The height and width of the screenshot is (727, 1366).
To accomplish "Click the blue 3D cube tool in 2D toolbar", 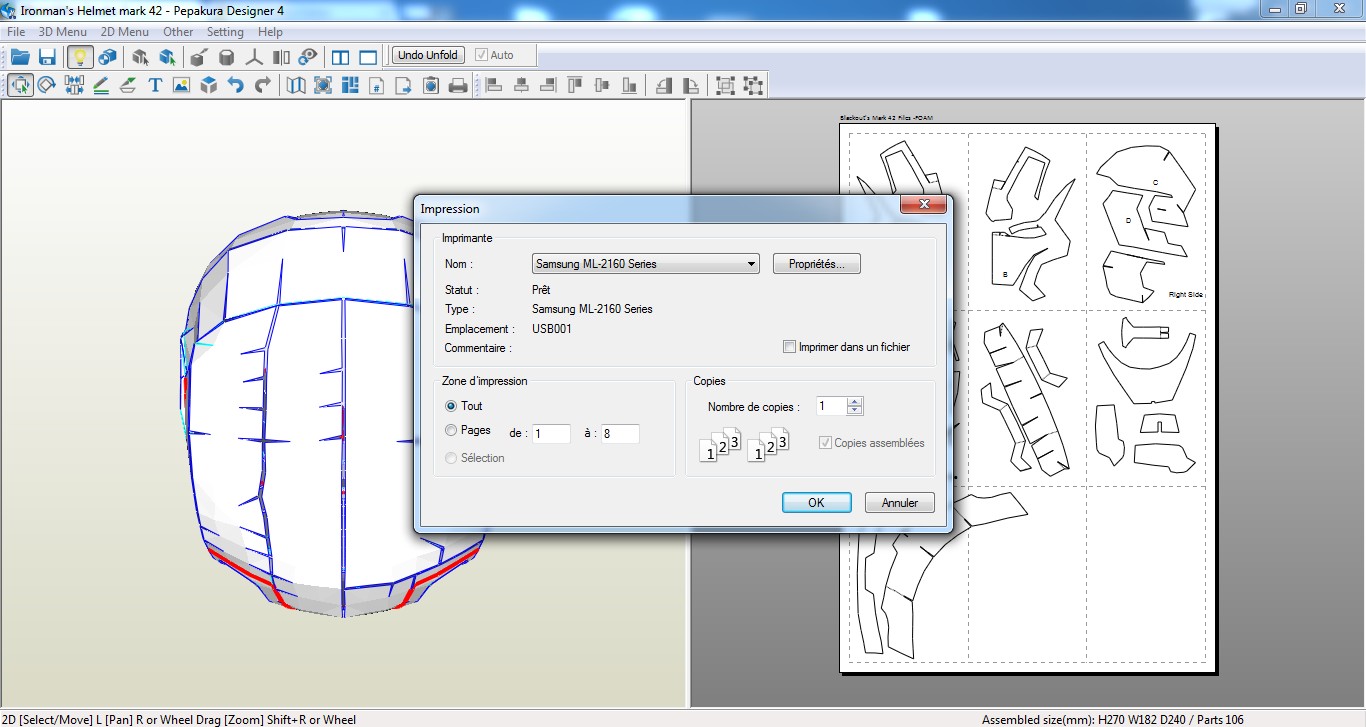I will [x=208, y=86].
